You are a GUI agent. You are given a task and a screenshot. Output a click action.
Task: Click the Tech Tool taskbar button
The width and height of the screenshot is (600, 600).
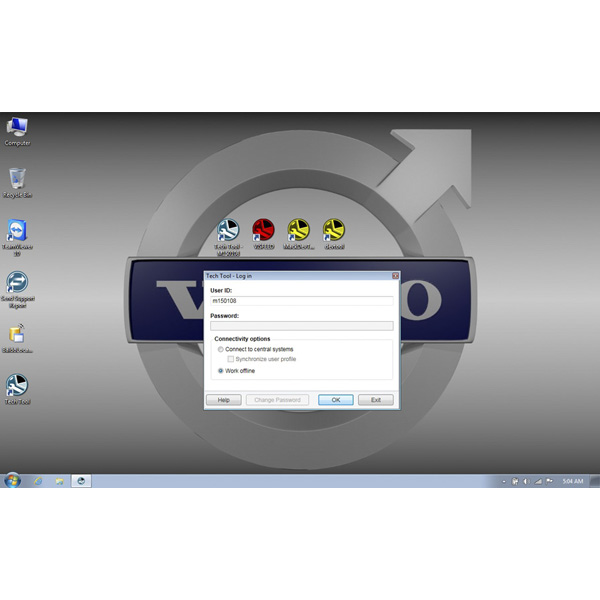click(x=82, y=481)
